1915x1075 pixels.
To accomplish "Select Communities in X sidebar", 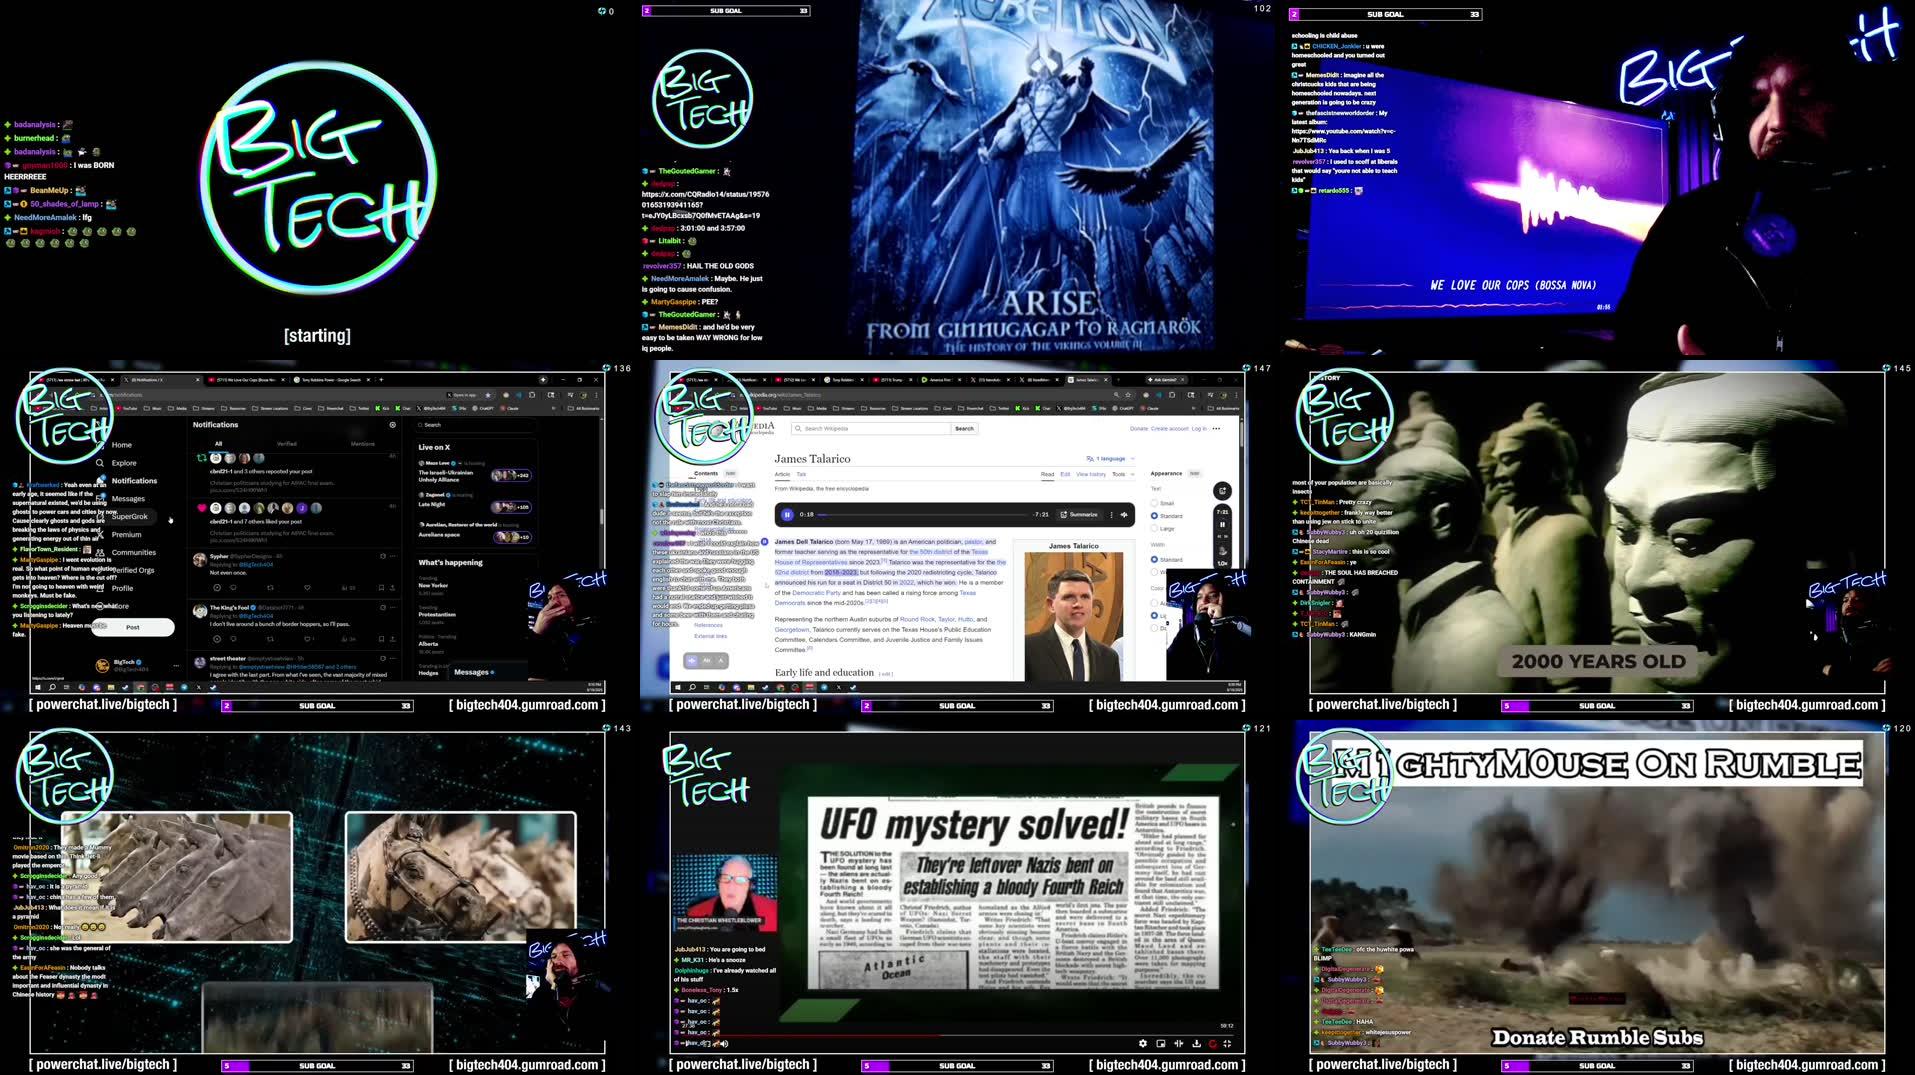I will coord(134,552).
